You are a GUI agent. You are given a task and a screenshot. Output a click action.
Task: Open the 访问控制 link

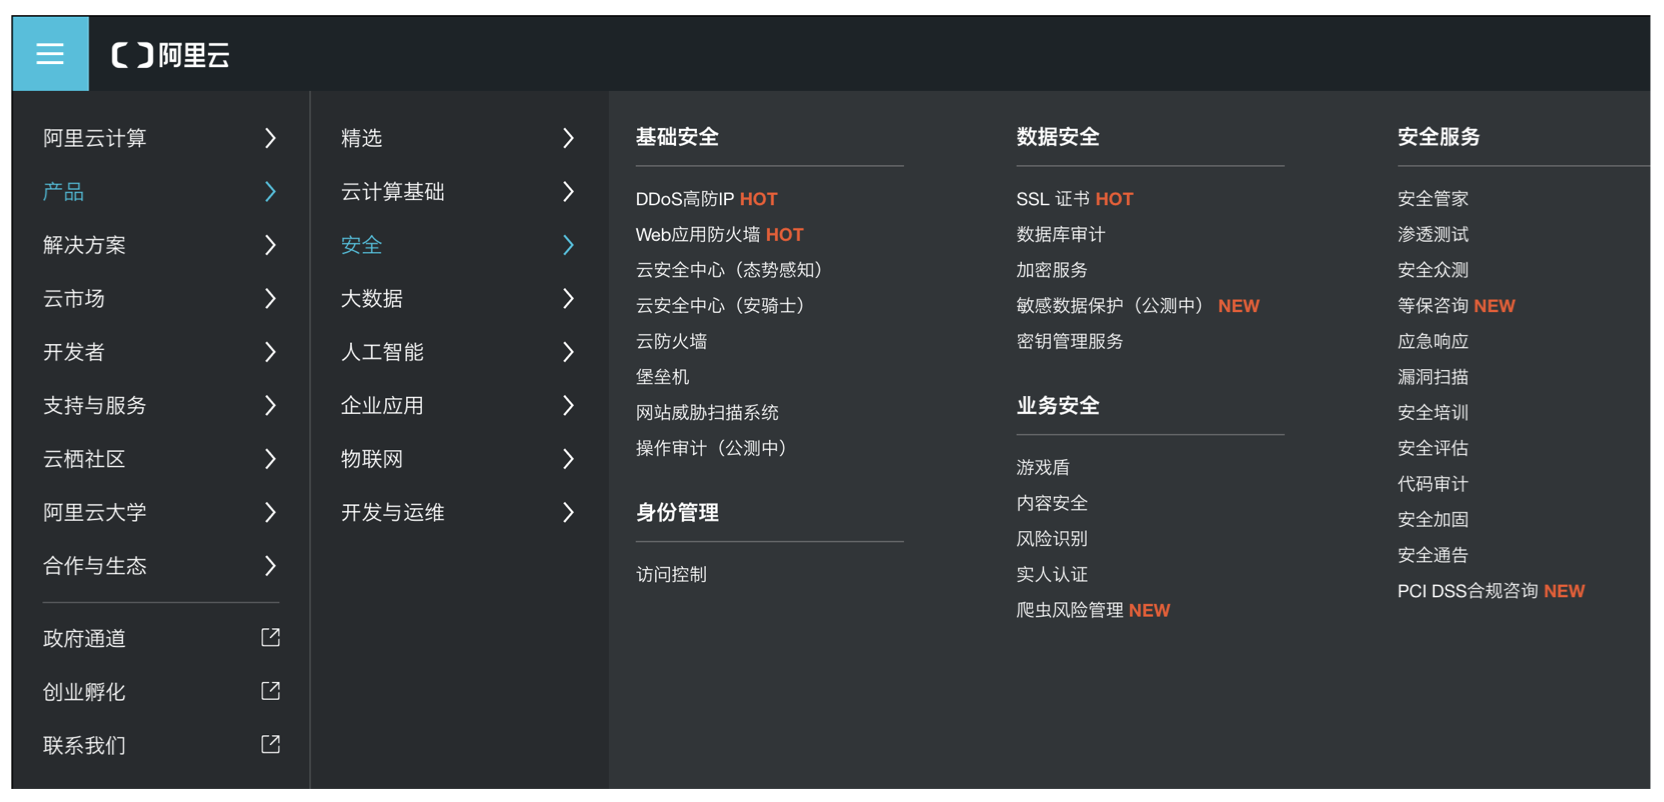[x=671, y=574]
